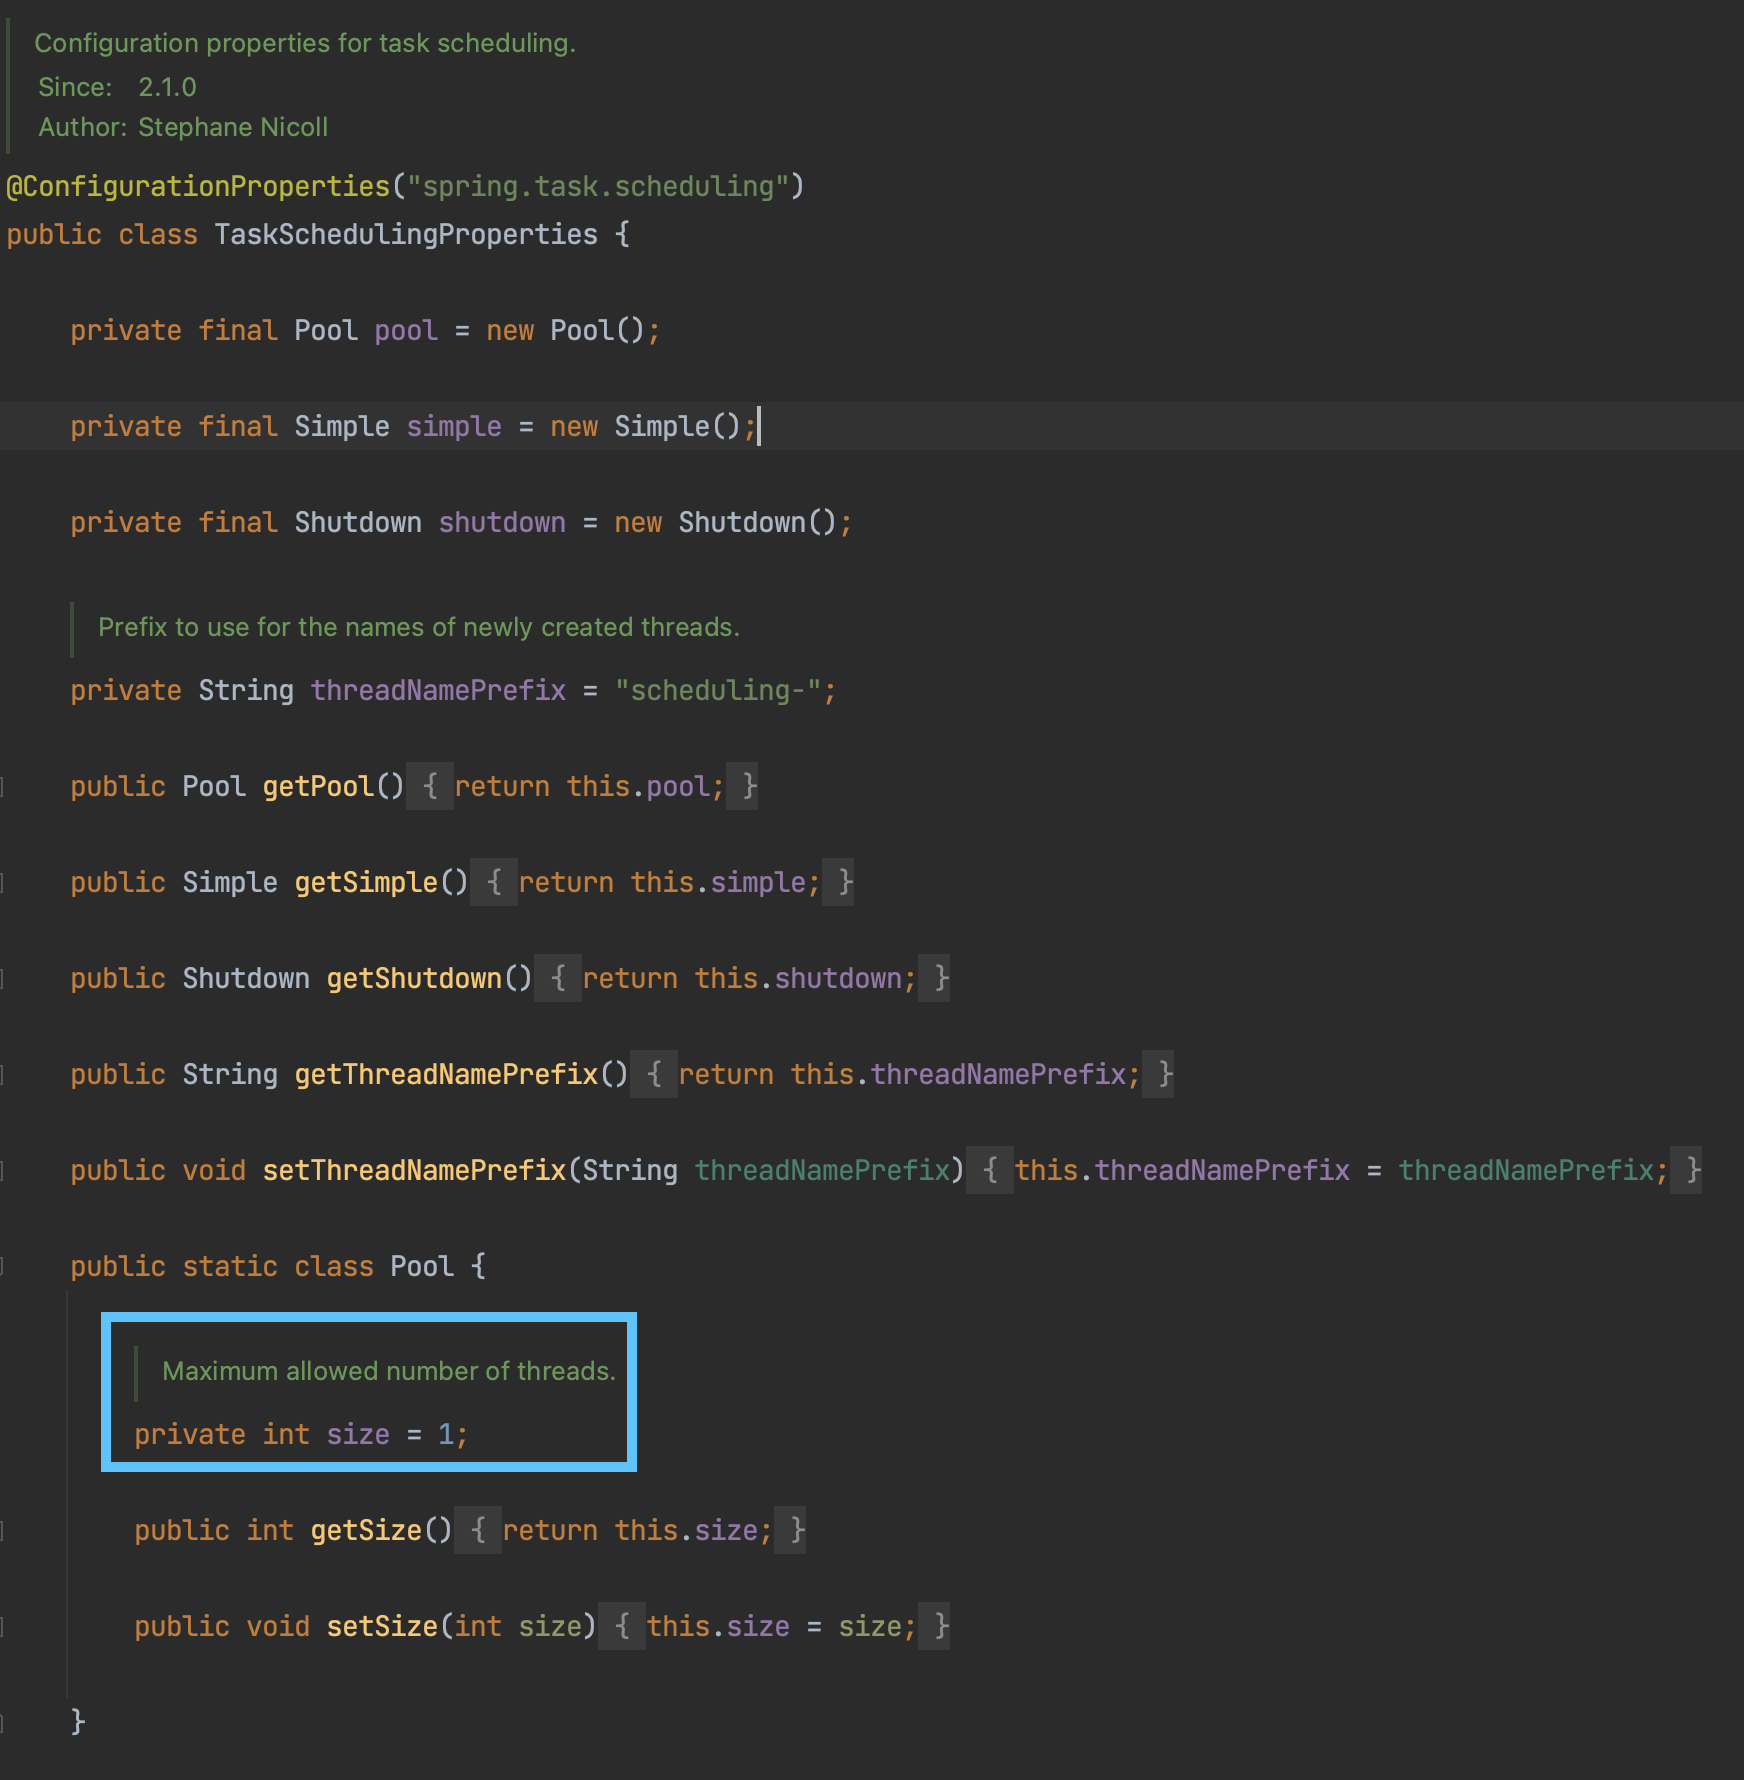Expand the folded getSimple() opening brace
Image resolution: width=1744 pixels, height=1780 pixels.
(494, 882)
